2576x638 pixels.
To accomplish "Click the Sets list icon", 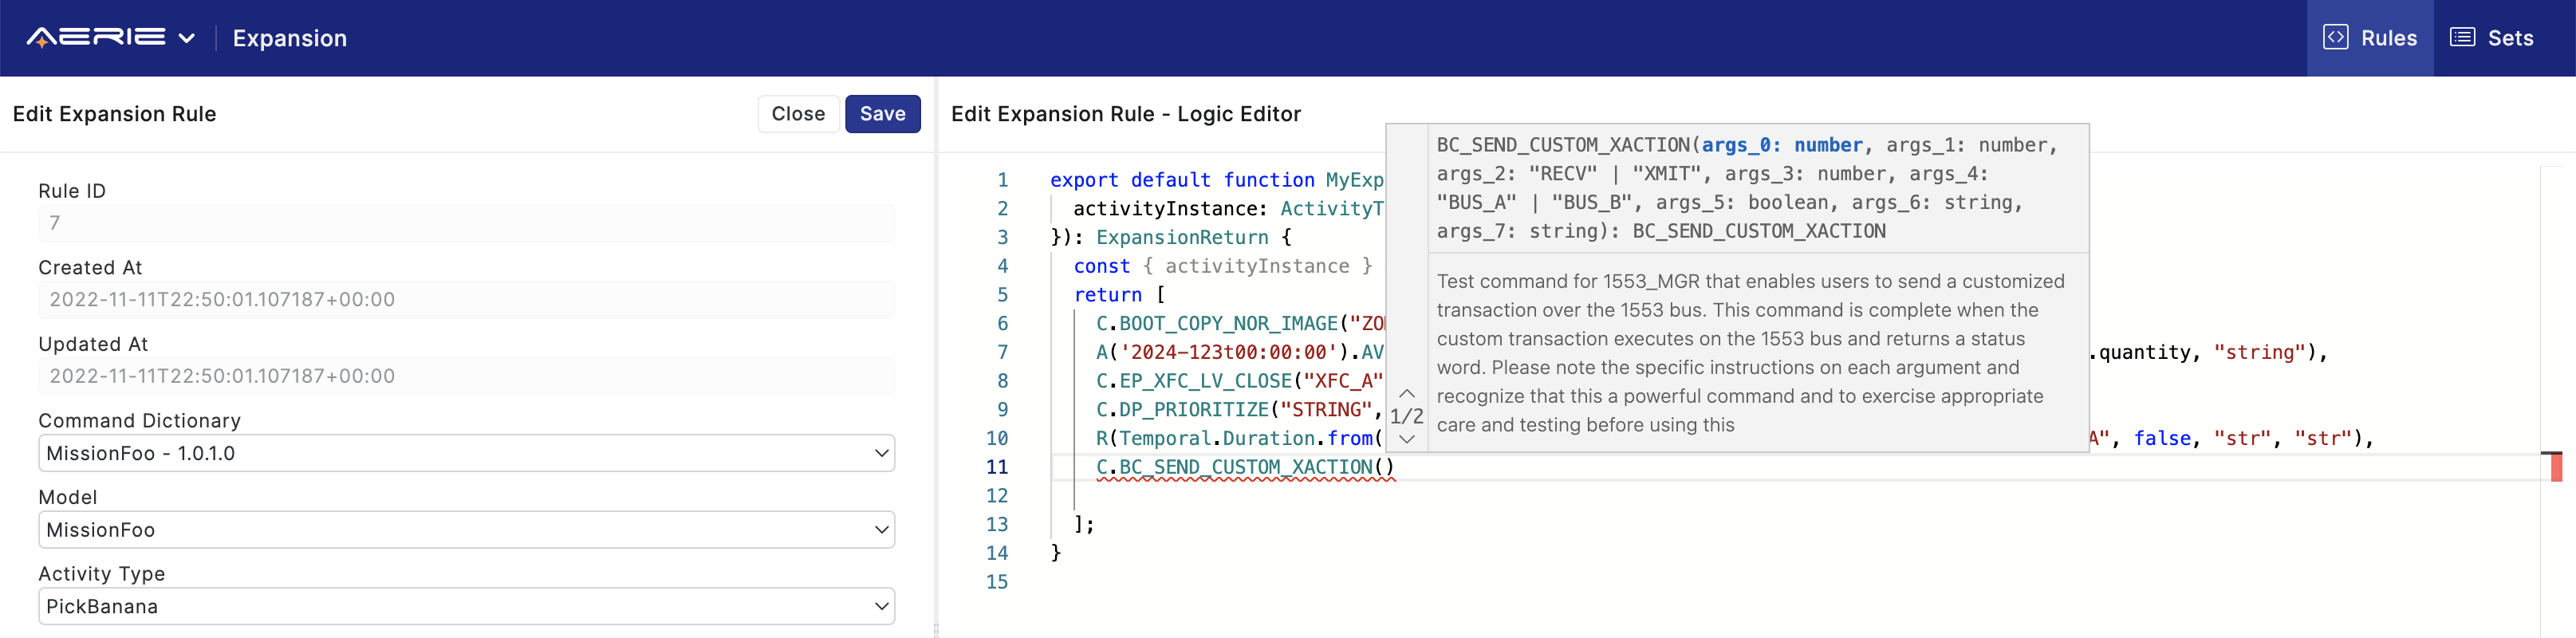I will (x=2462, y=38).
